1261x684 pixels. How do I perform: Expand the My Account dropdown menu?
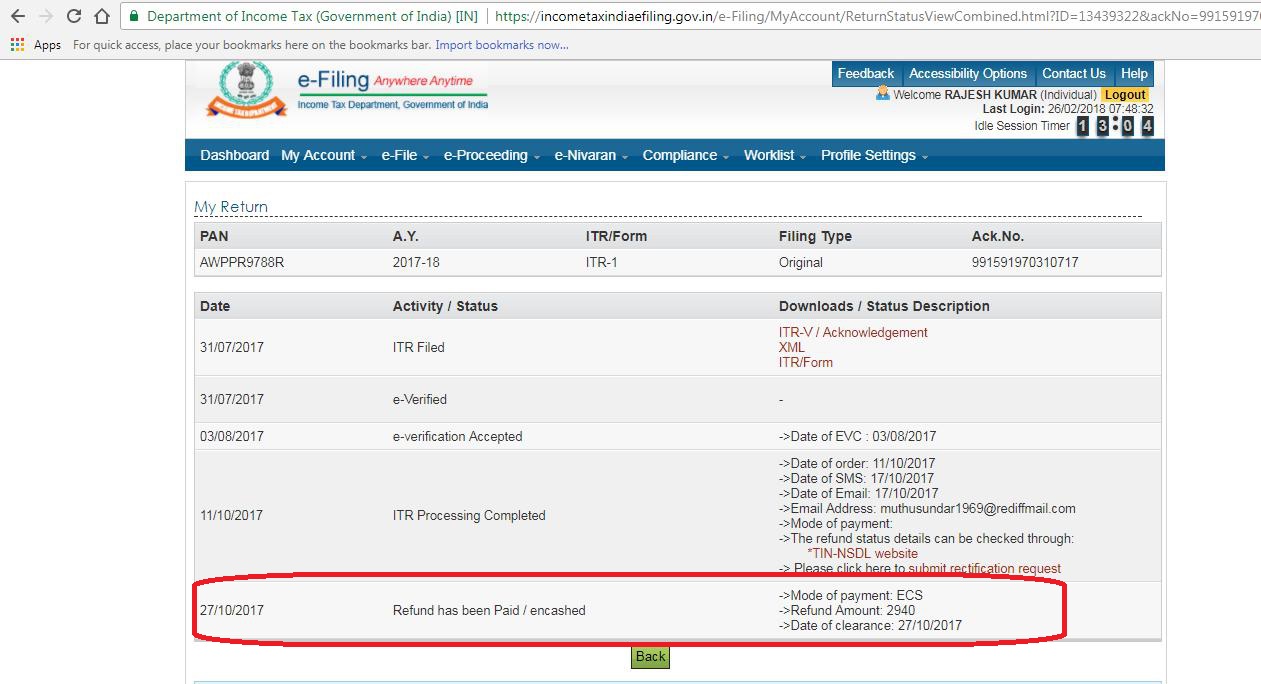324,155
